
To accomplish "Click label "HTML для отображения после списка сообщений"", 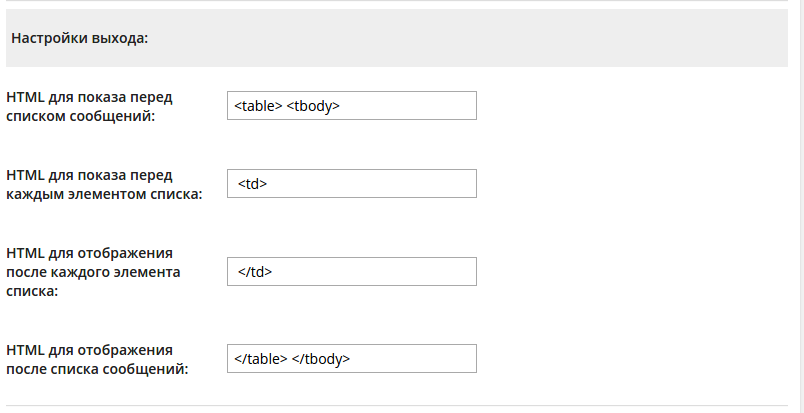I will tap(97, 359).
